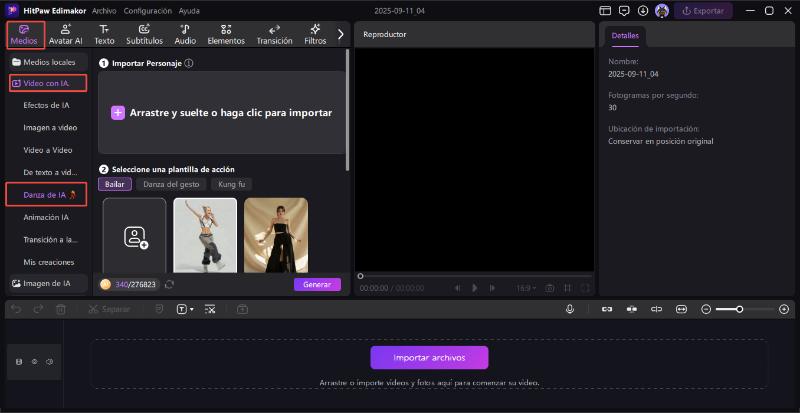Viewport: 800px width, 413px height.
Task: Expand more tabs with right chevron
Action: [341, 35]
